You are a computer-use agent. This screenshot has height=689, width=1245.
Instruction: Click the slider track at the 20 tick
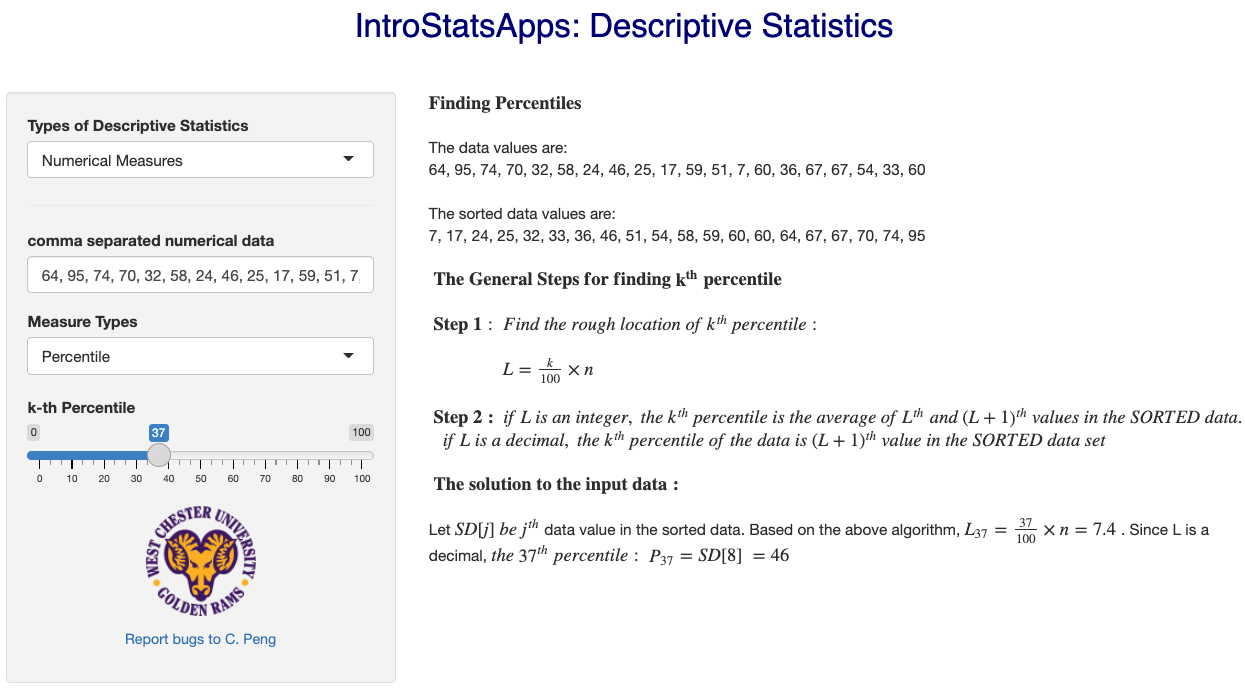click(104, 455)
